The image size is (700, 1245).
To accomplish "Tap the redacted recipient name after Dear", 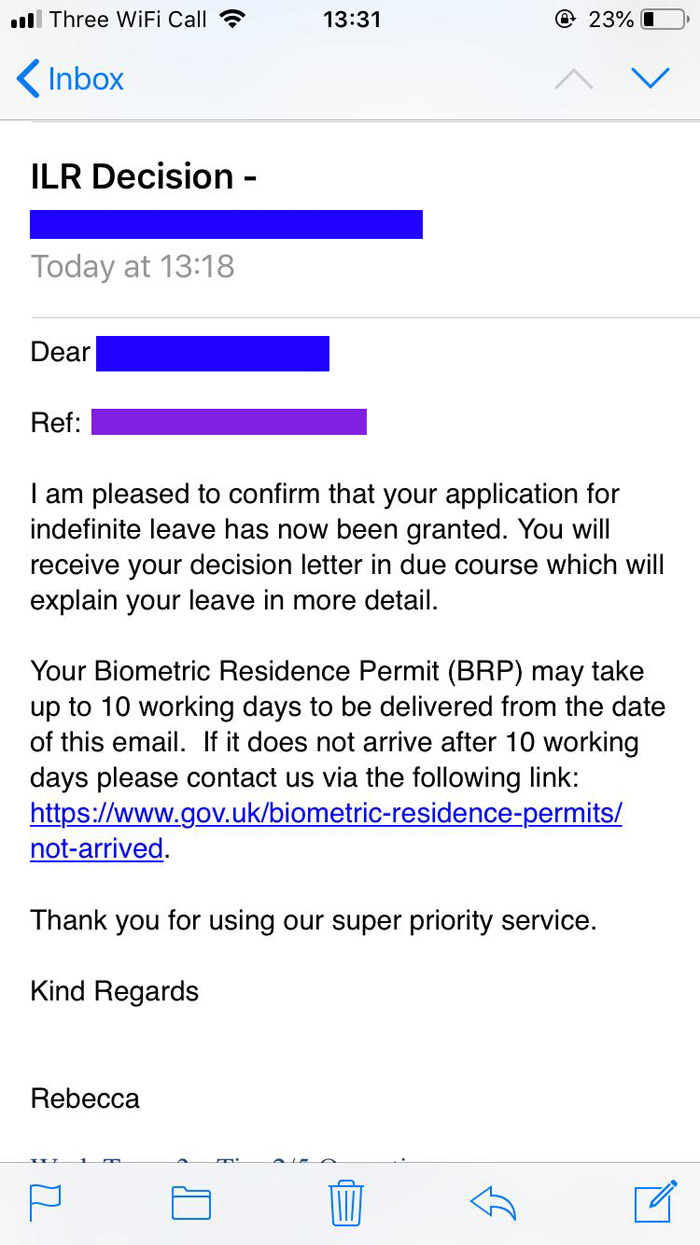I will point(212,353).
